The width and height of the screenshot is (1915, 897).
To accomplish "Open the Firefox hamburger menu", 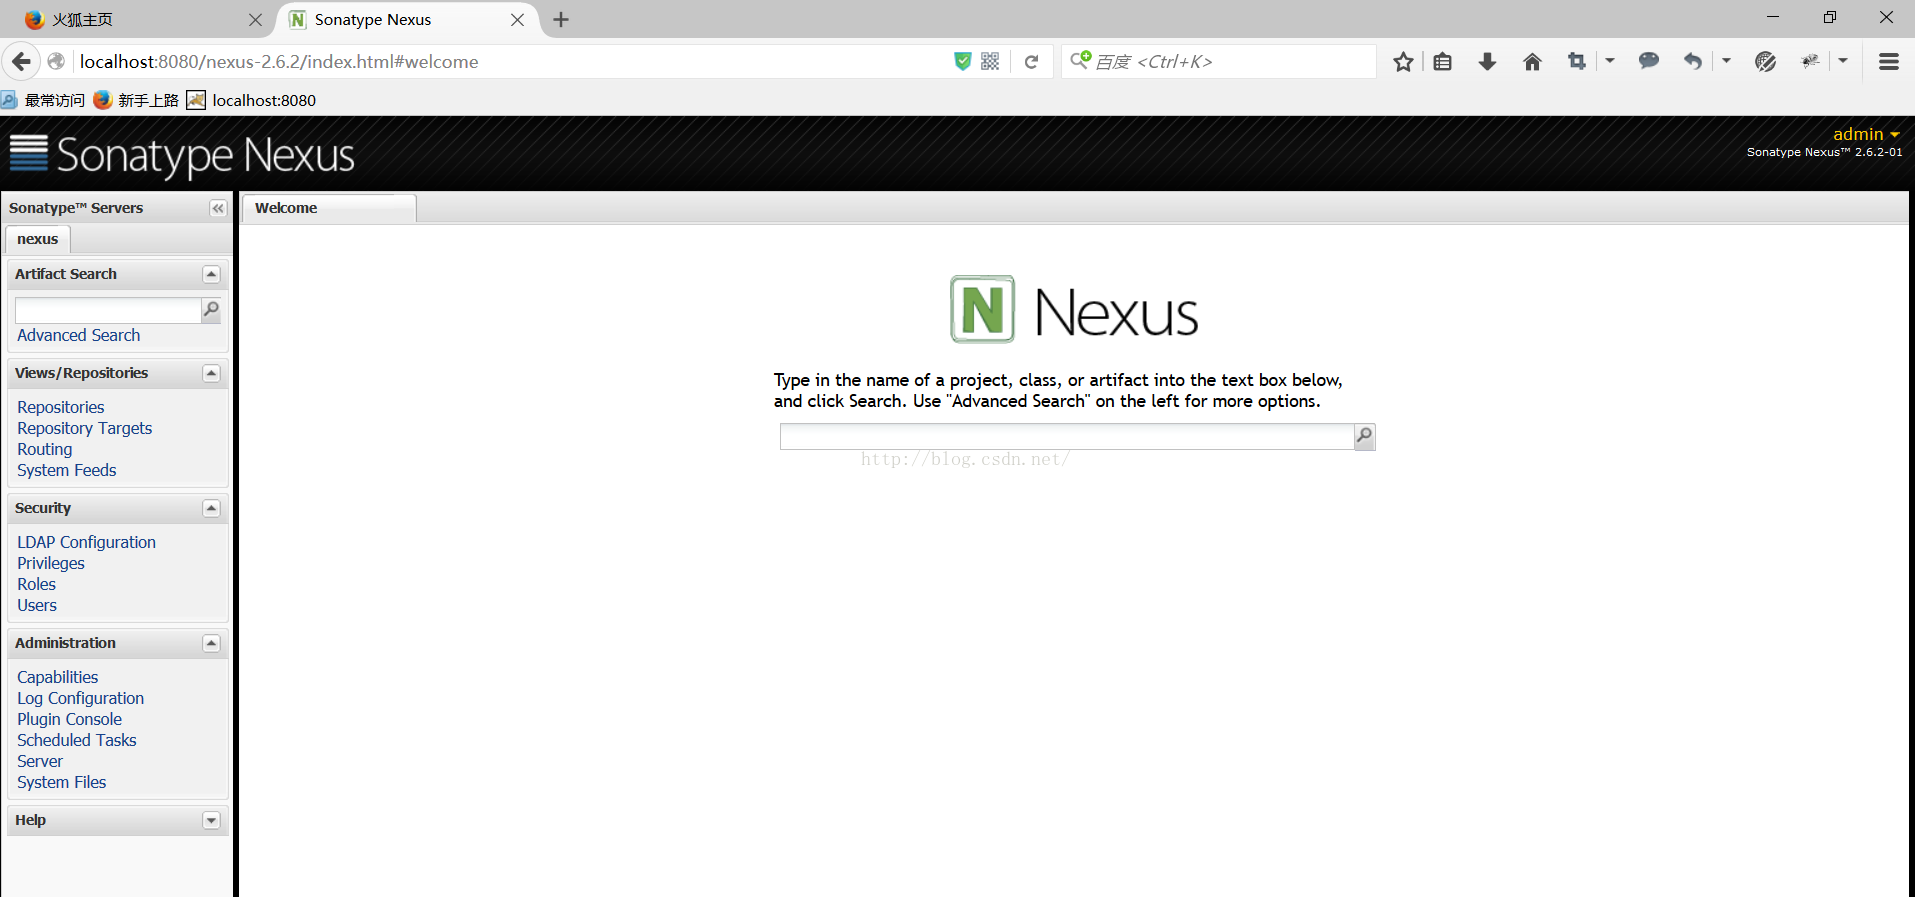I will 1888,62.
